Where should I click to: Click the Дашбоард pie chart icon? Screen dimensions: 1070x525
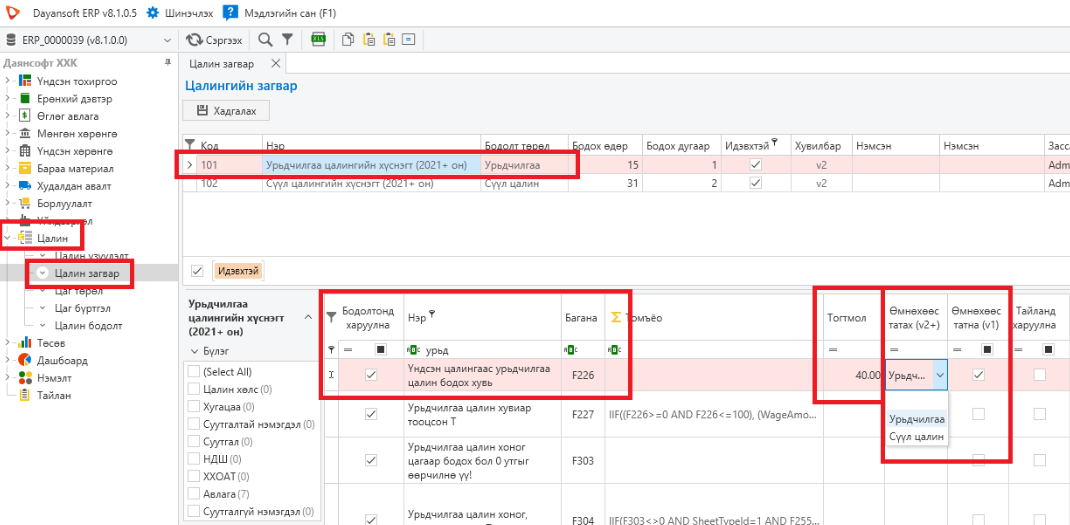point(25,360)
